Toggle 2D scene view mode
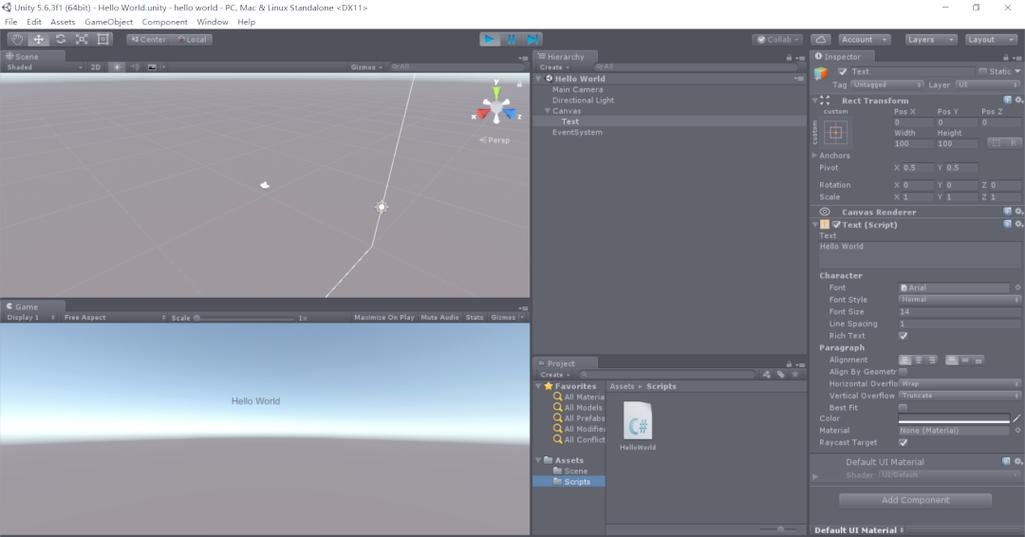Screen dimensions: 1025x537 coord(95,67)
